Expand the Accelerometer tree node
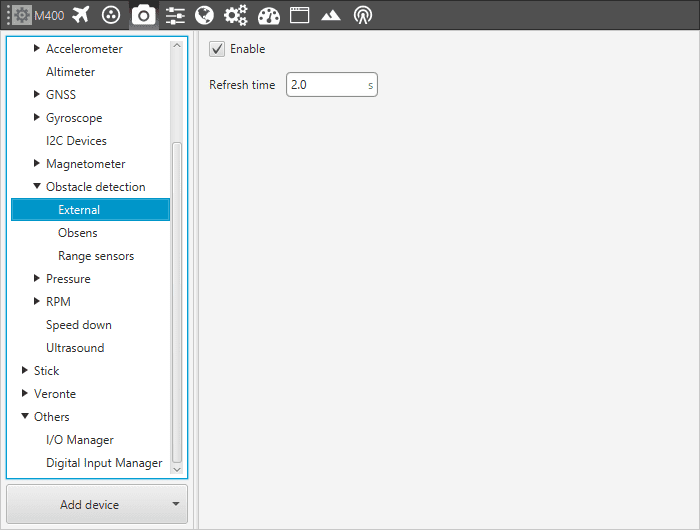This screenshot has width=700, height=530. pos(37,48)
